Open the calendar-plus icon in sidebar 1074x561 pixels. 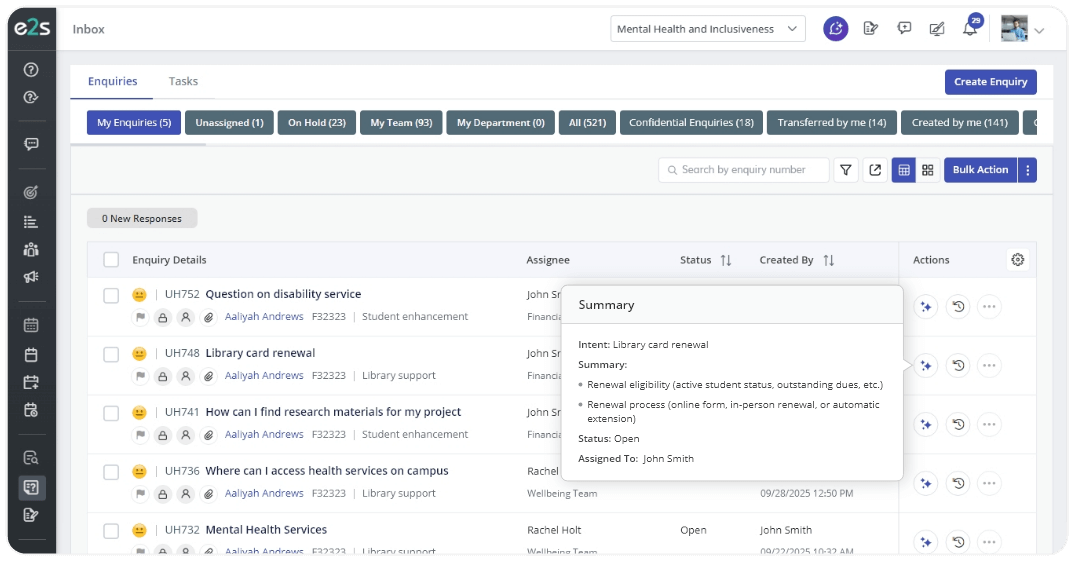(31, 382)
